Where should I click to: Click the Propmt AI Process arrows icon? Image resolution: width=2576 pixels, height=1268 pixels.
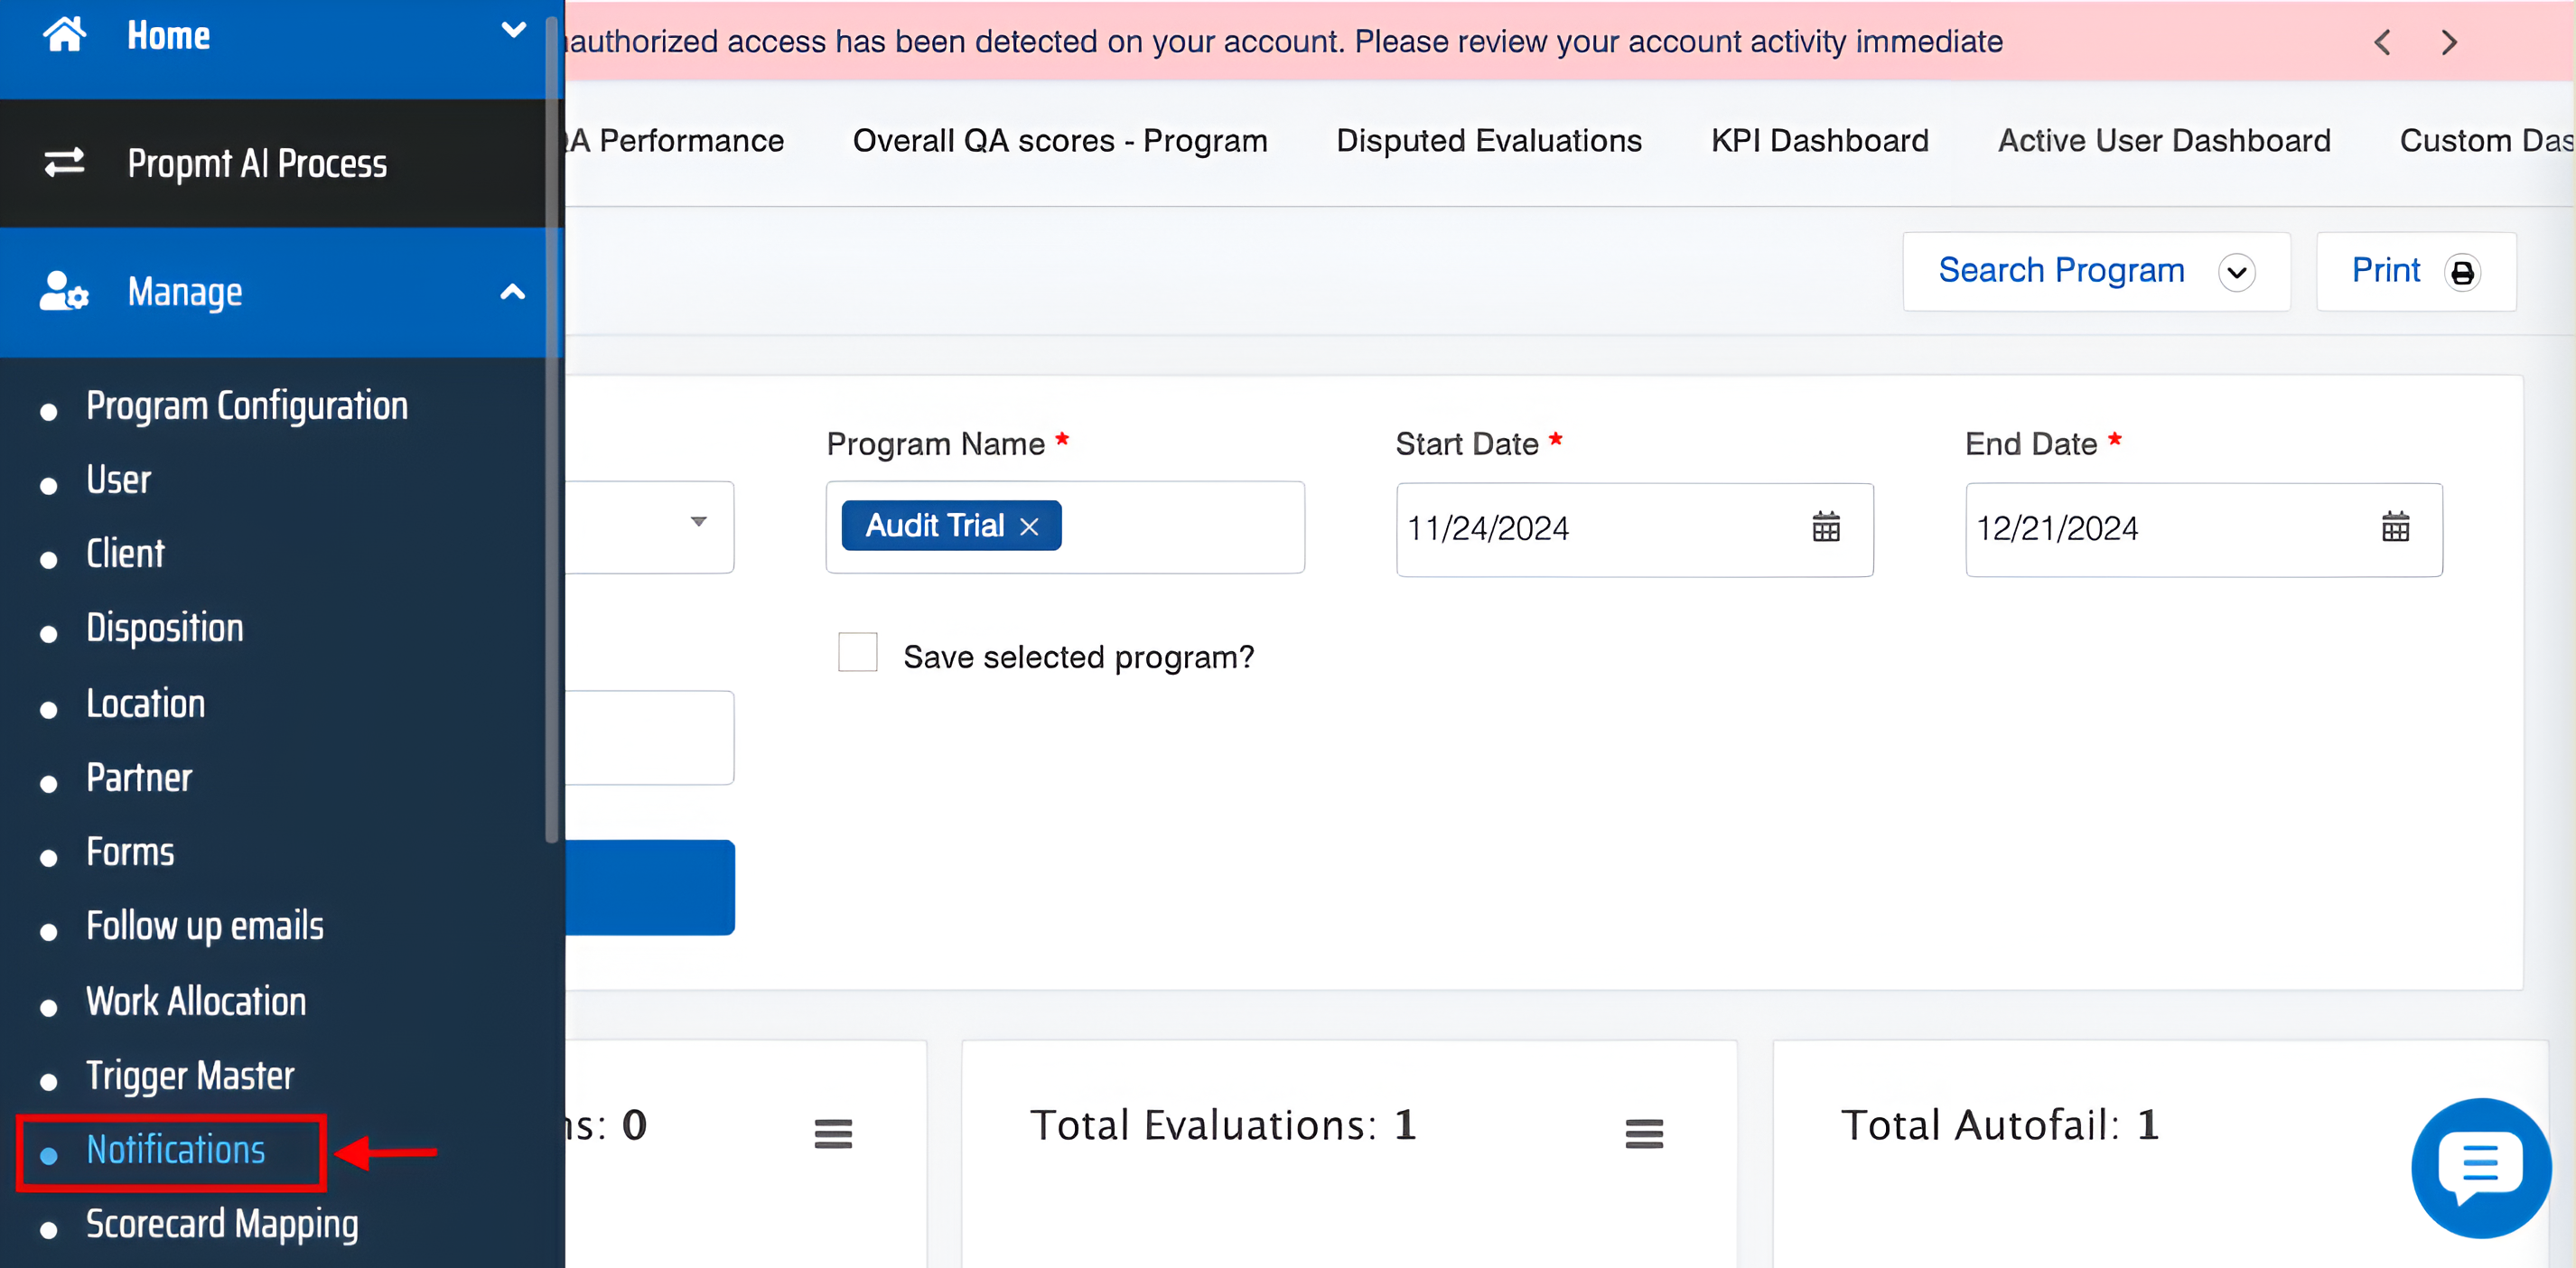[64, 162]
